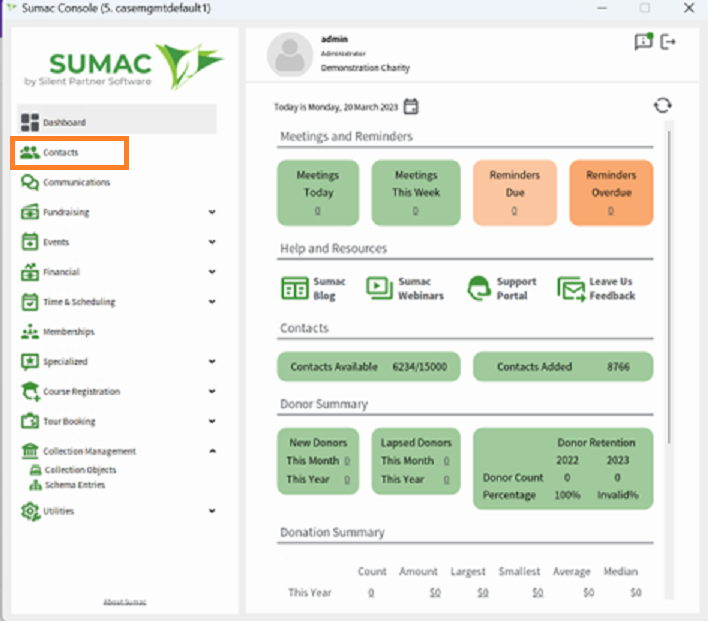The width and height of the screenshot is (708, 621).
Task: Click the Specialized star icon
Action: [30, 361]
